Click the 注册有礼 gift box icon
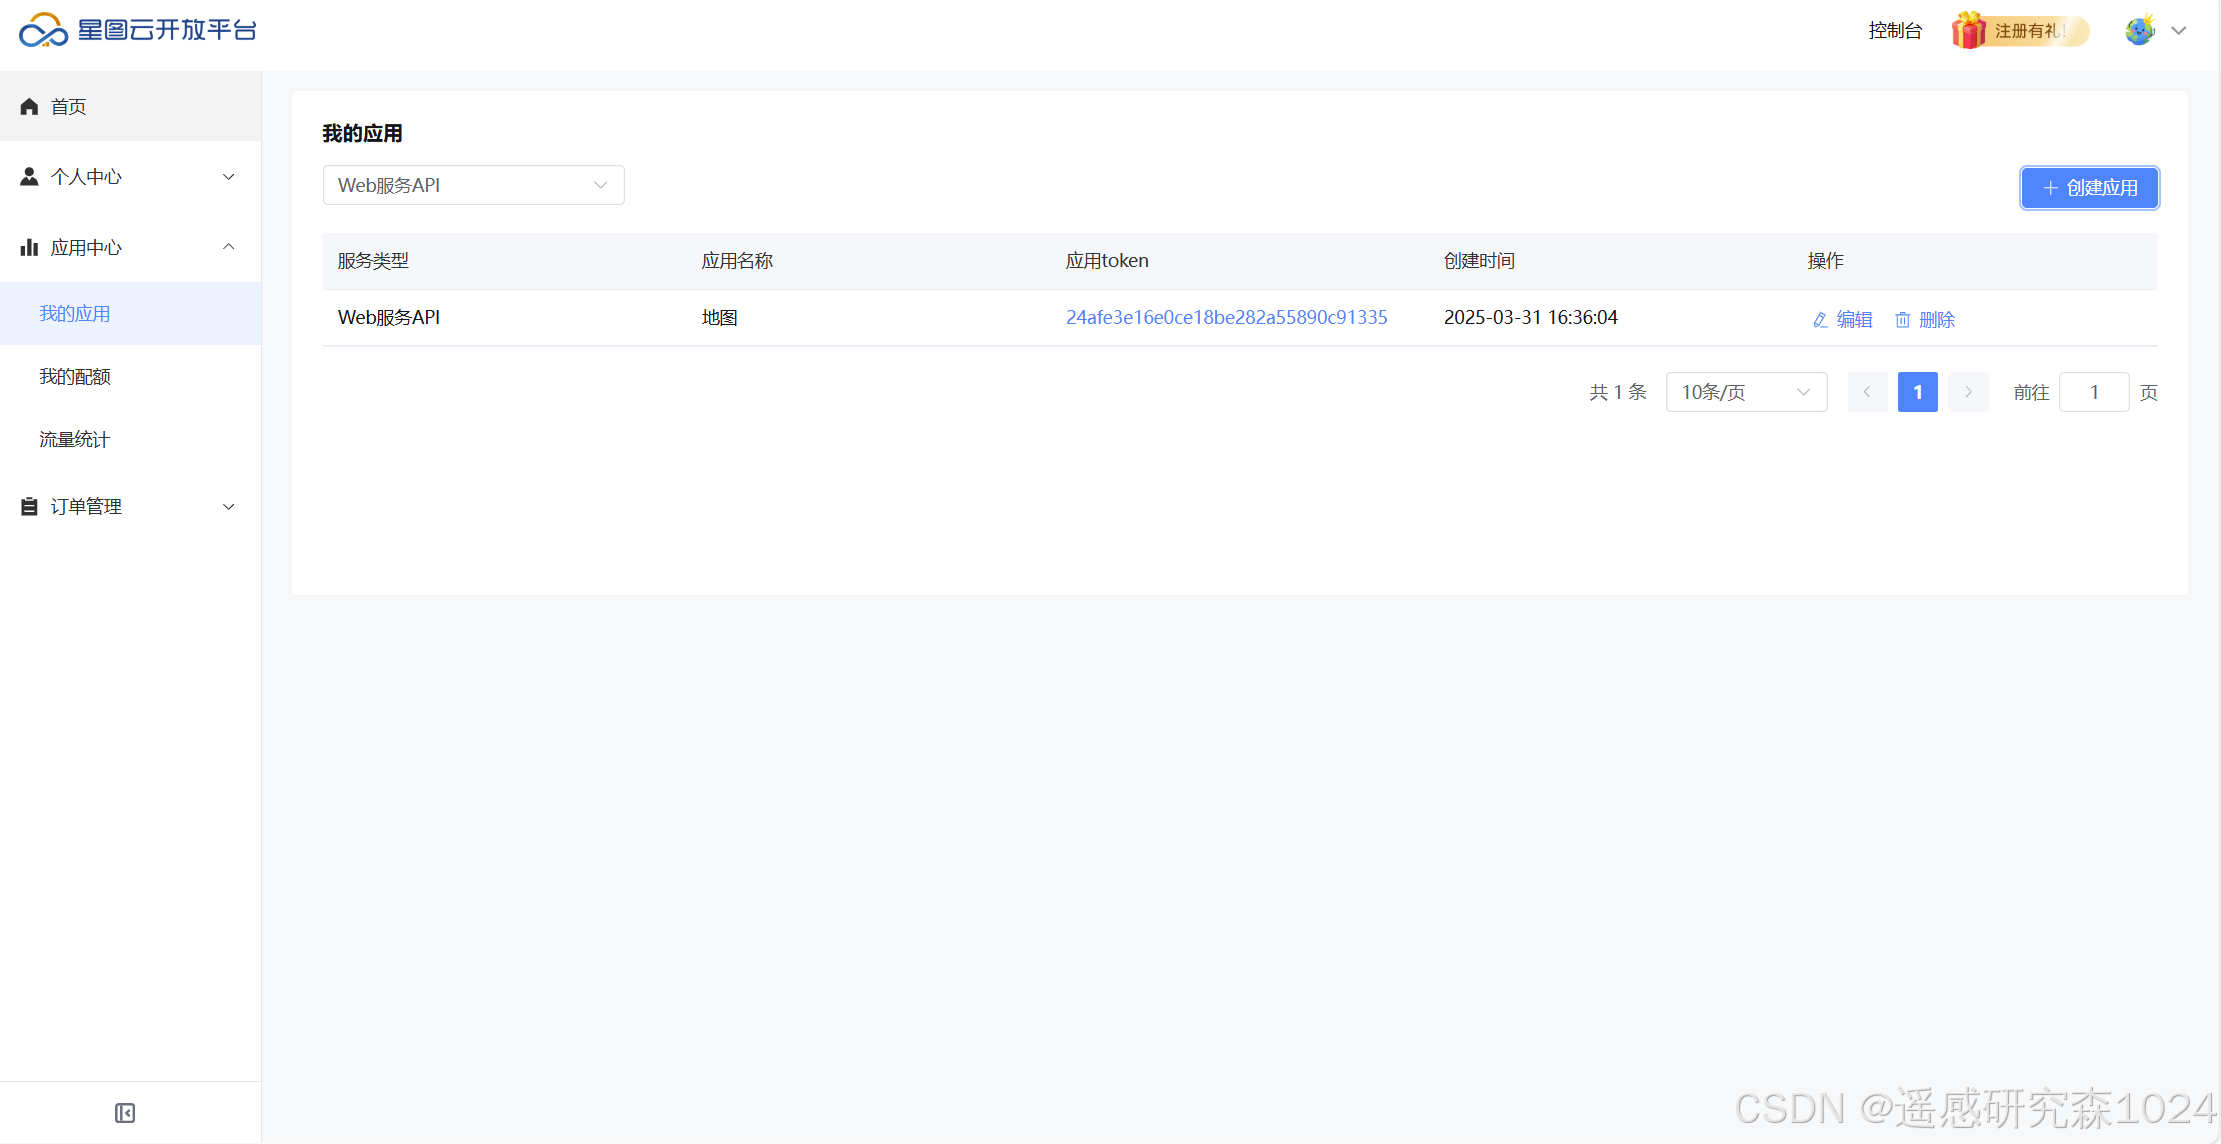 tap(1968, 31)
